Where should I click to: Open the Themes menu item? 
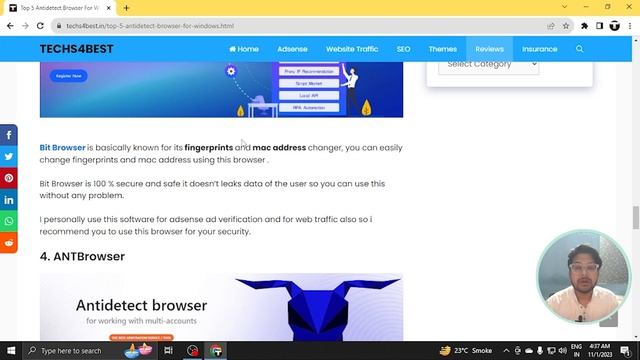(x=442, y=49)
